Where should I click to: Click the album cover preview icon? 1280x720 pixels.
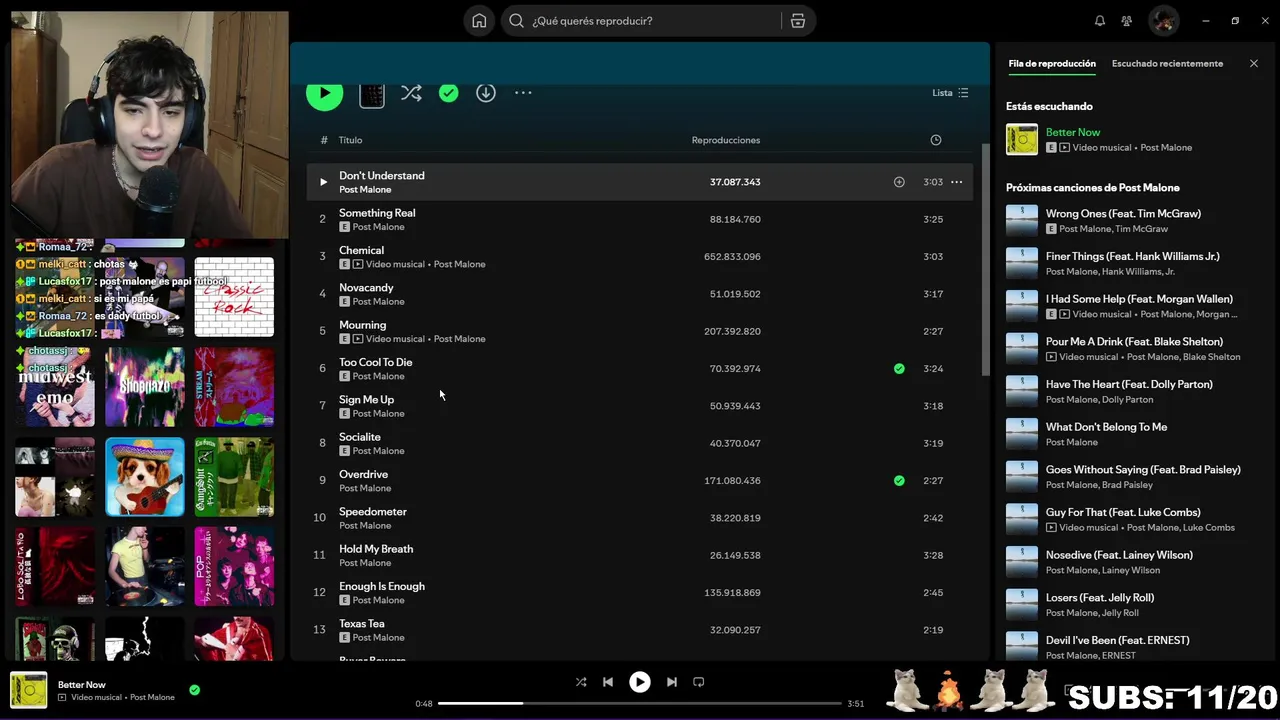coord(372,94)
